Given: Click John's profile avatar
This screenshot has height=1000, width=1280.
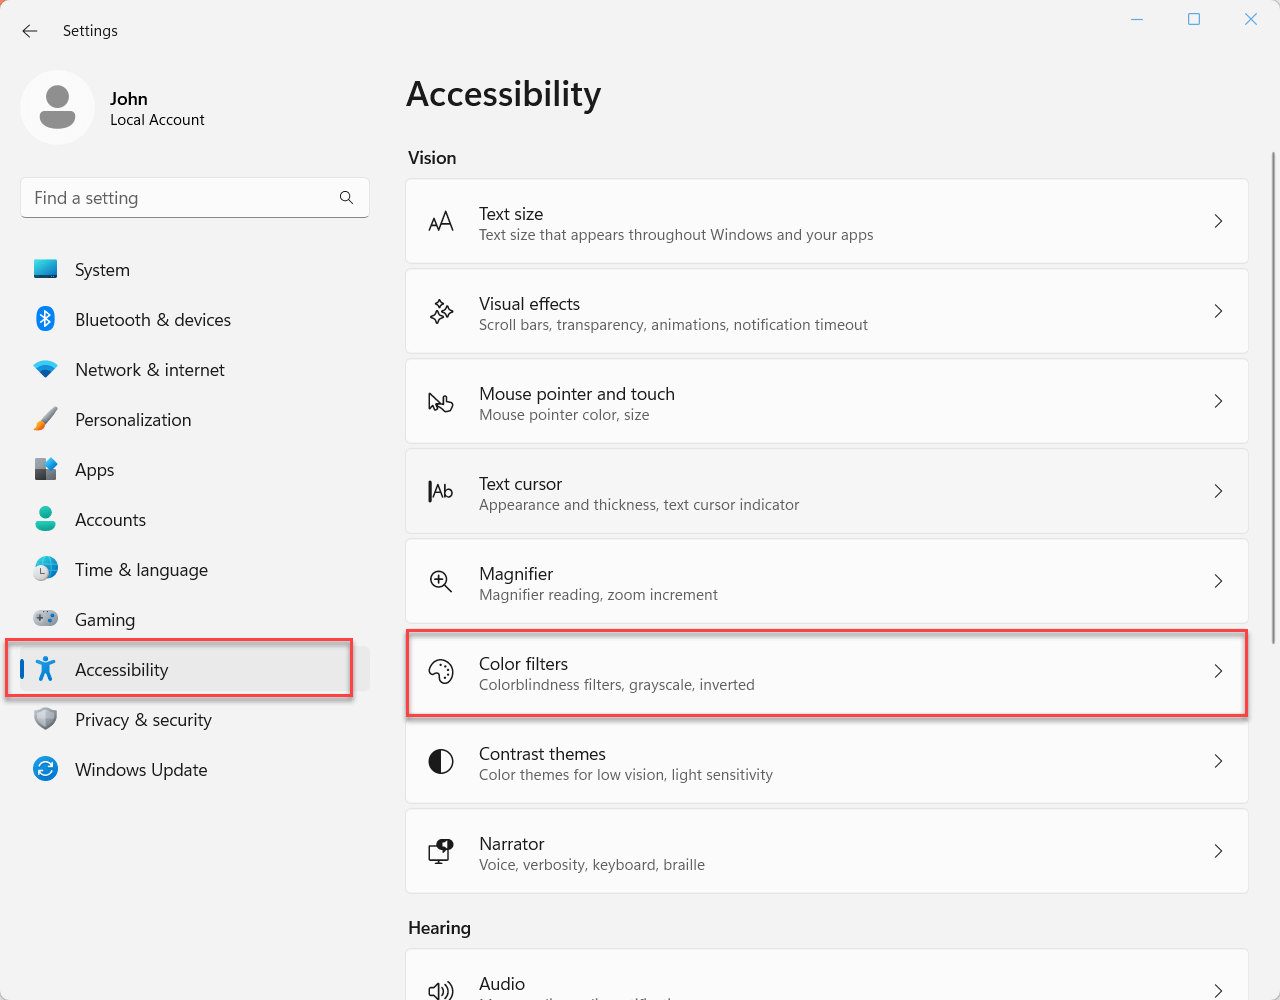Looking at the screenshot, I should pos(57,107).
